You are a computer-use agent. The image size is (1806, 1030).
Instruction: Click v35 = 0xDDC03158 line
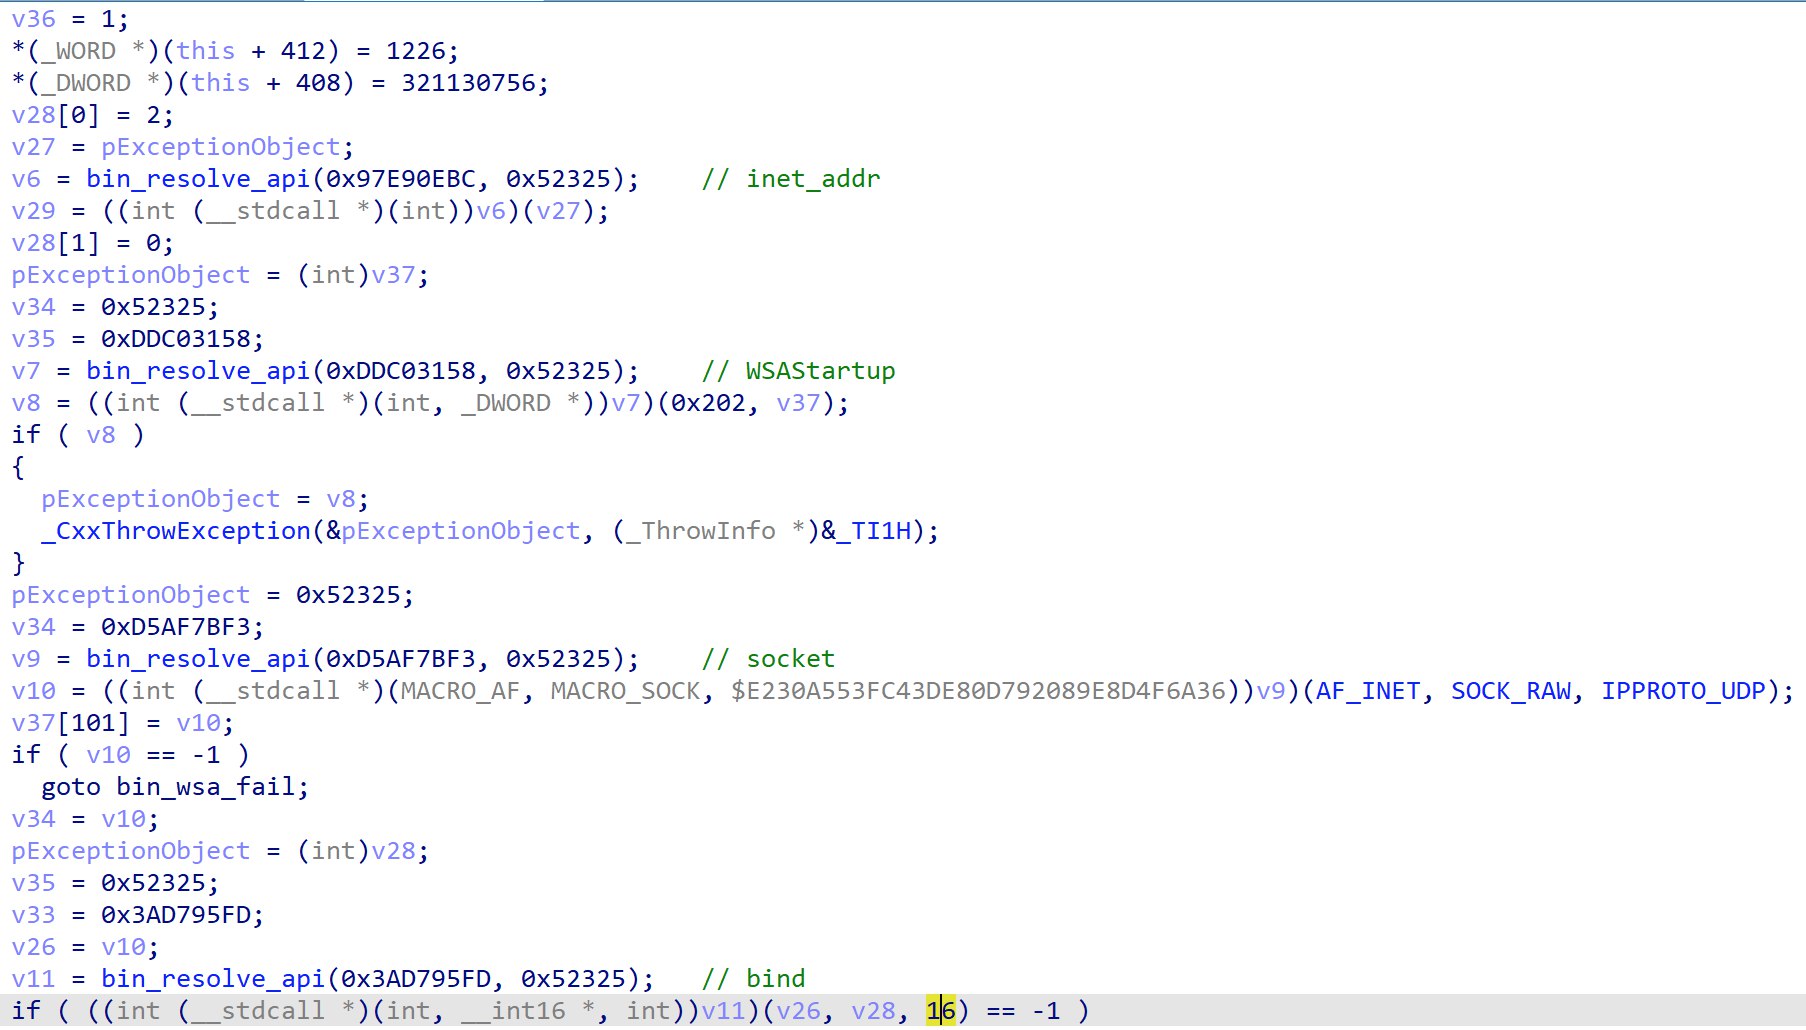coord(138,339)
